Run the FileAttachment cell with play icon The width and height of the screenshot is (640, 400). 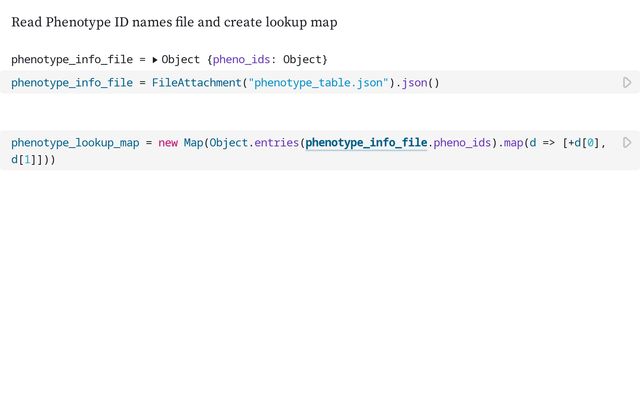627,83
